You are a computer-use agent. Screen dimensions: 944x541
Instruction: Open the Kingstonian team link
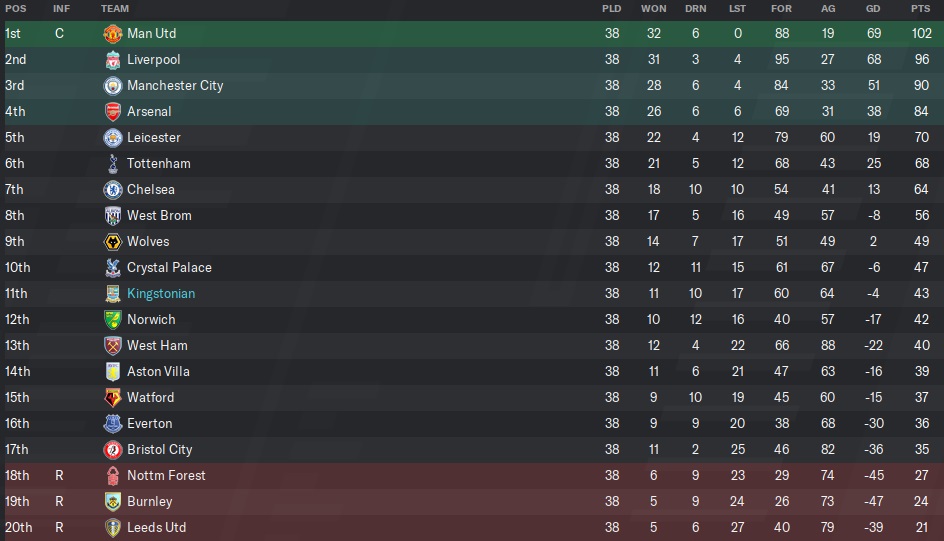click(161, 294)
